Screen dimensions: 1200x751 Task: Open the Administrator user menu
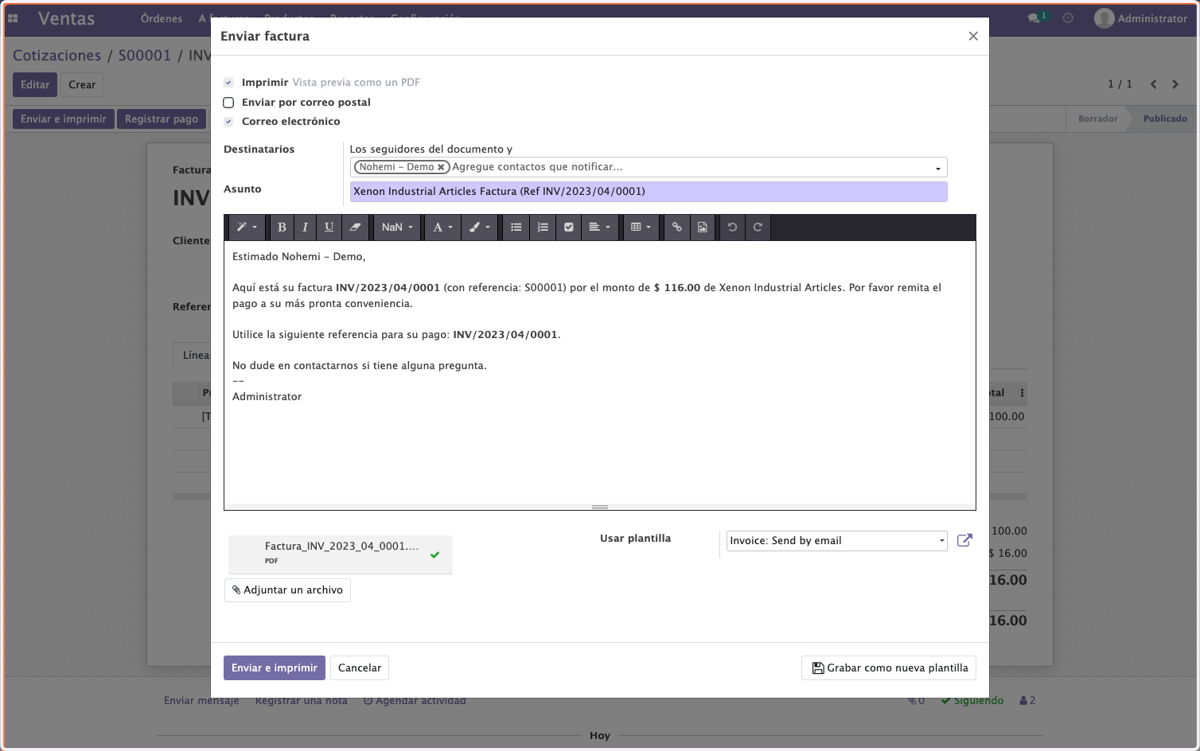1141,19
